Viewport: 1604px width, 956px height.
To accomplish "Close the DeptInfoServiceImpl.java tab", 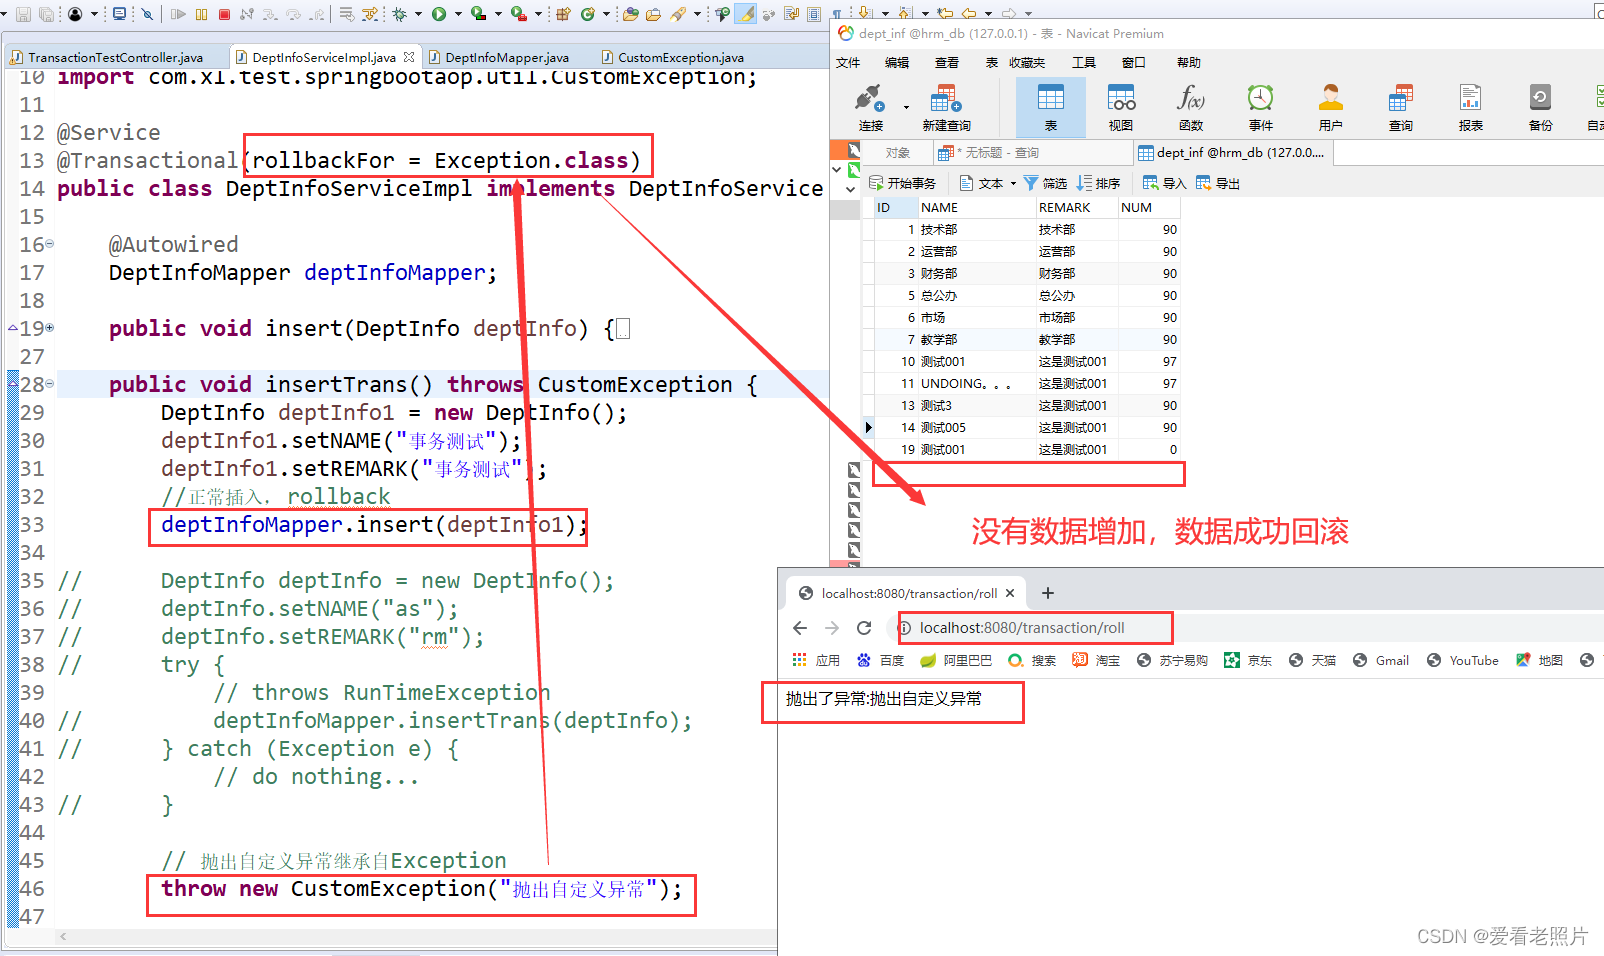I will click(x=409, y=57).
